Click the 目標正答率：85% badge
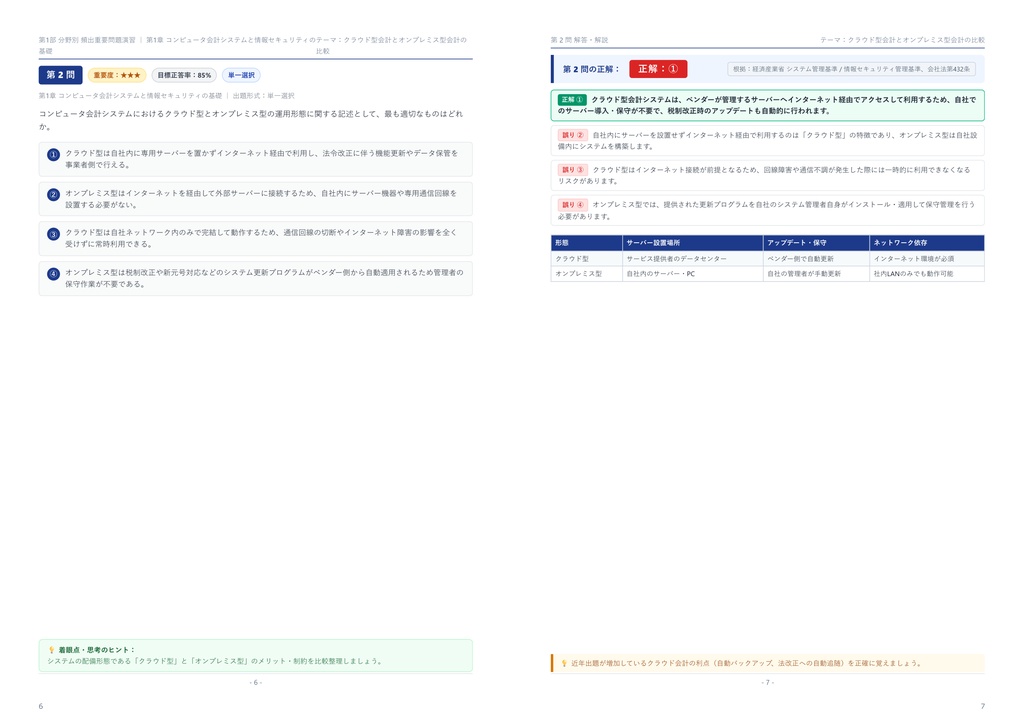The image size is (1024, 724). point(184,75)
